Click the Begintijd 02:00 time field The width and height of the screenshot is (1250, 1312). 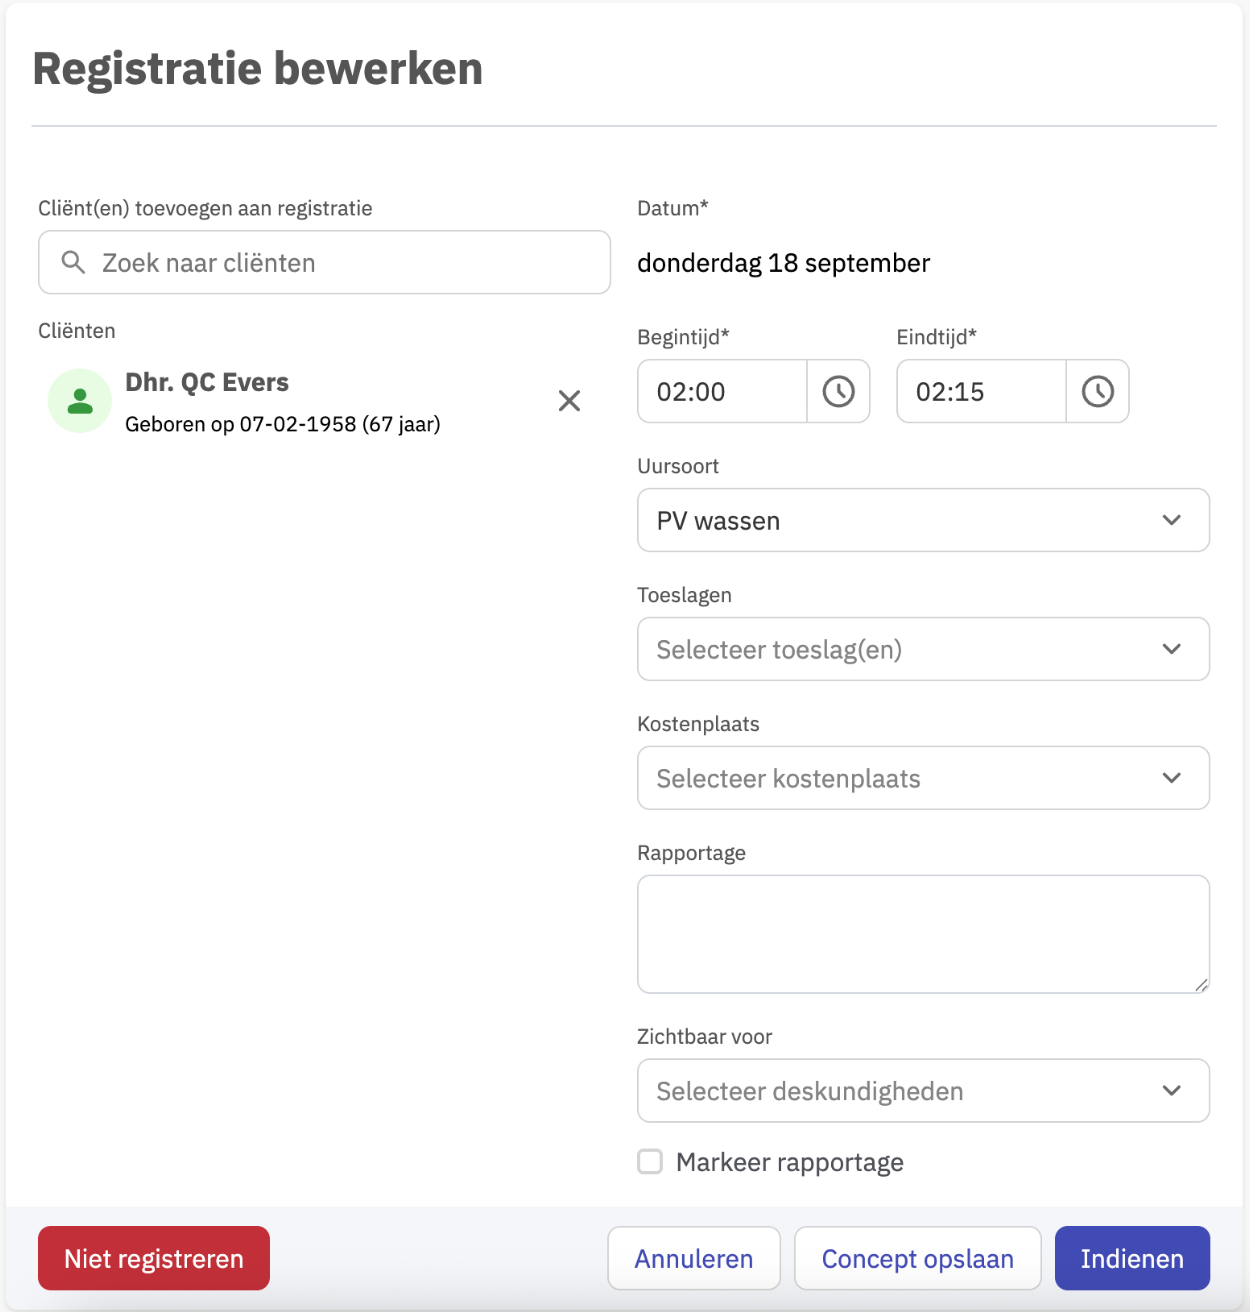pos(722,391)
